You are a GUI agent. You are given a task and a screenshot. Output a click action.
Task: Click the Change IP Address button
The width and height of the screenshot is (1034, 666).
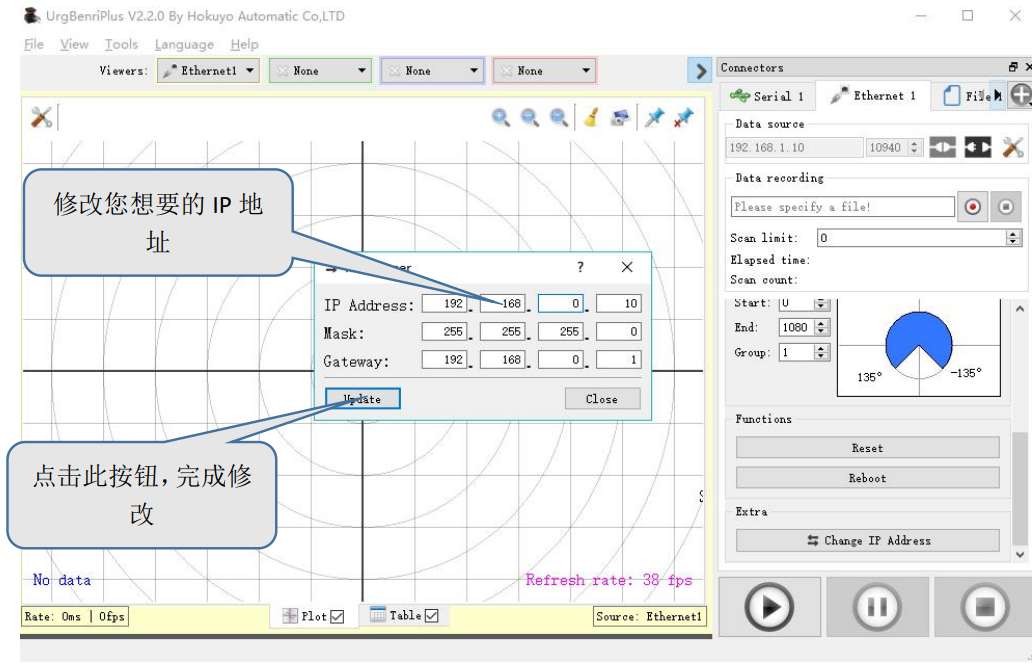click(867, 541)
